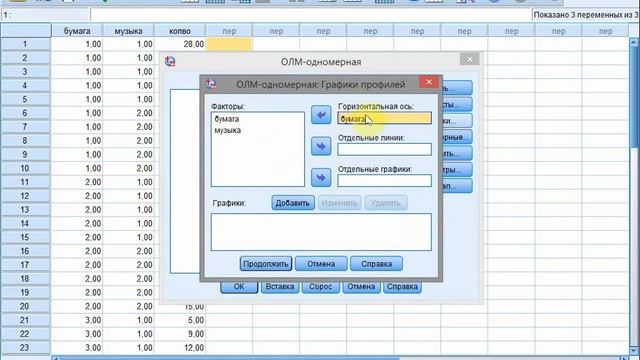Click Отмена in ОЛМ-одномерная dialog
Screen dimensions: 640x360
point(361,287)
